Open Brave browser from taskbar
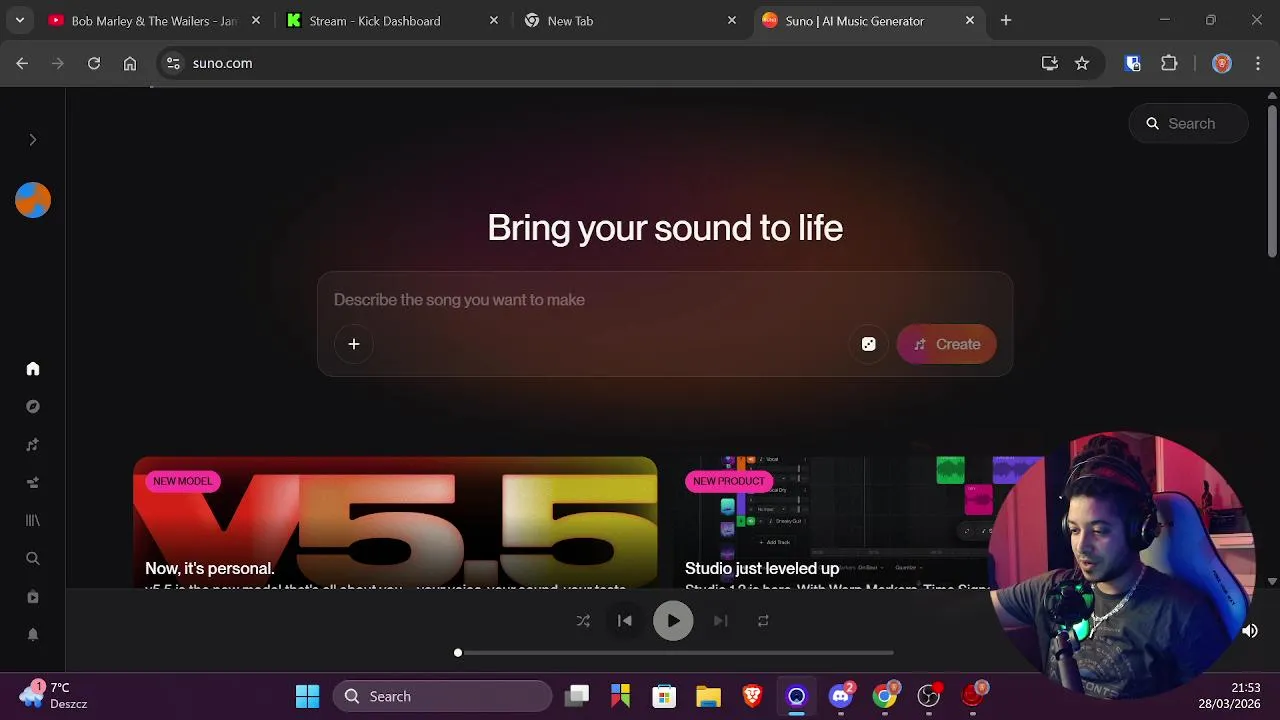 tap(752, 696)
